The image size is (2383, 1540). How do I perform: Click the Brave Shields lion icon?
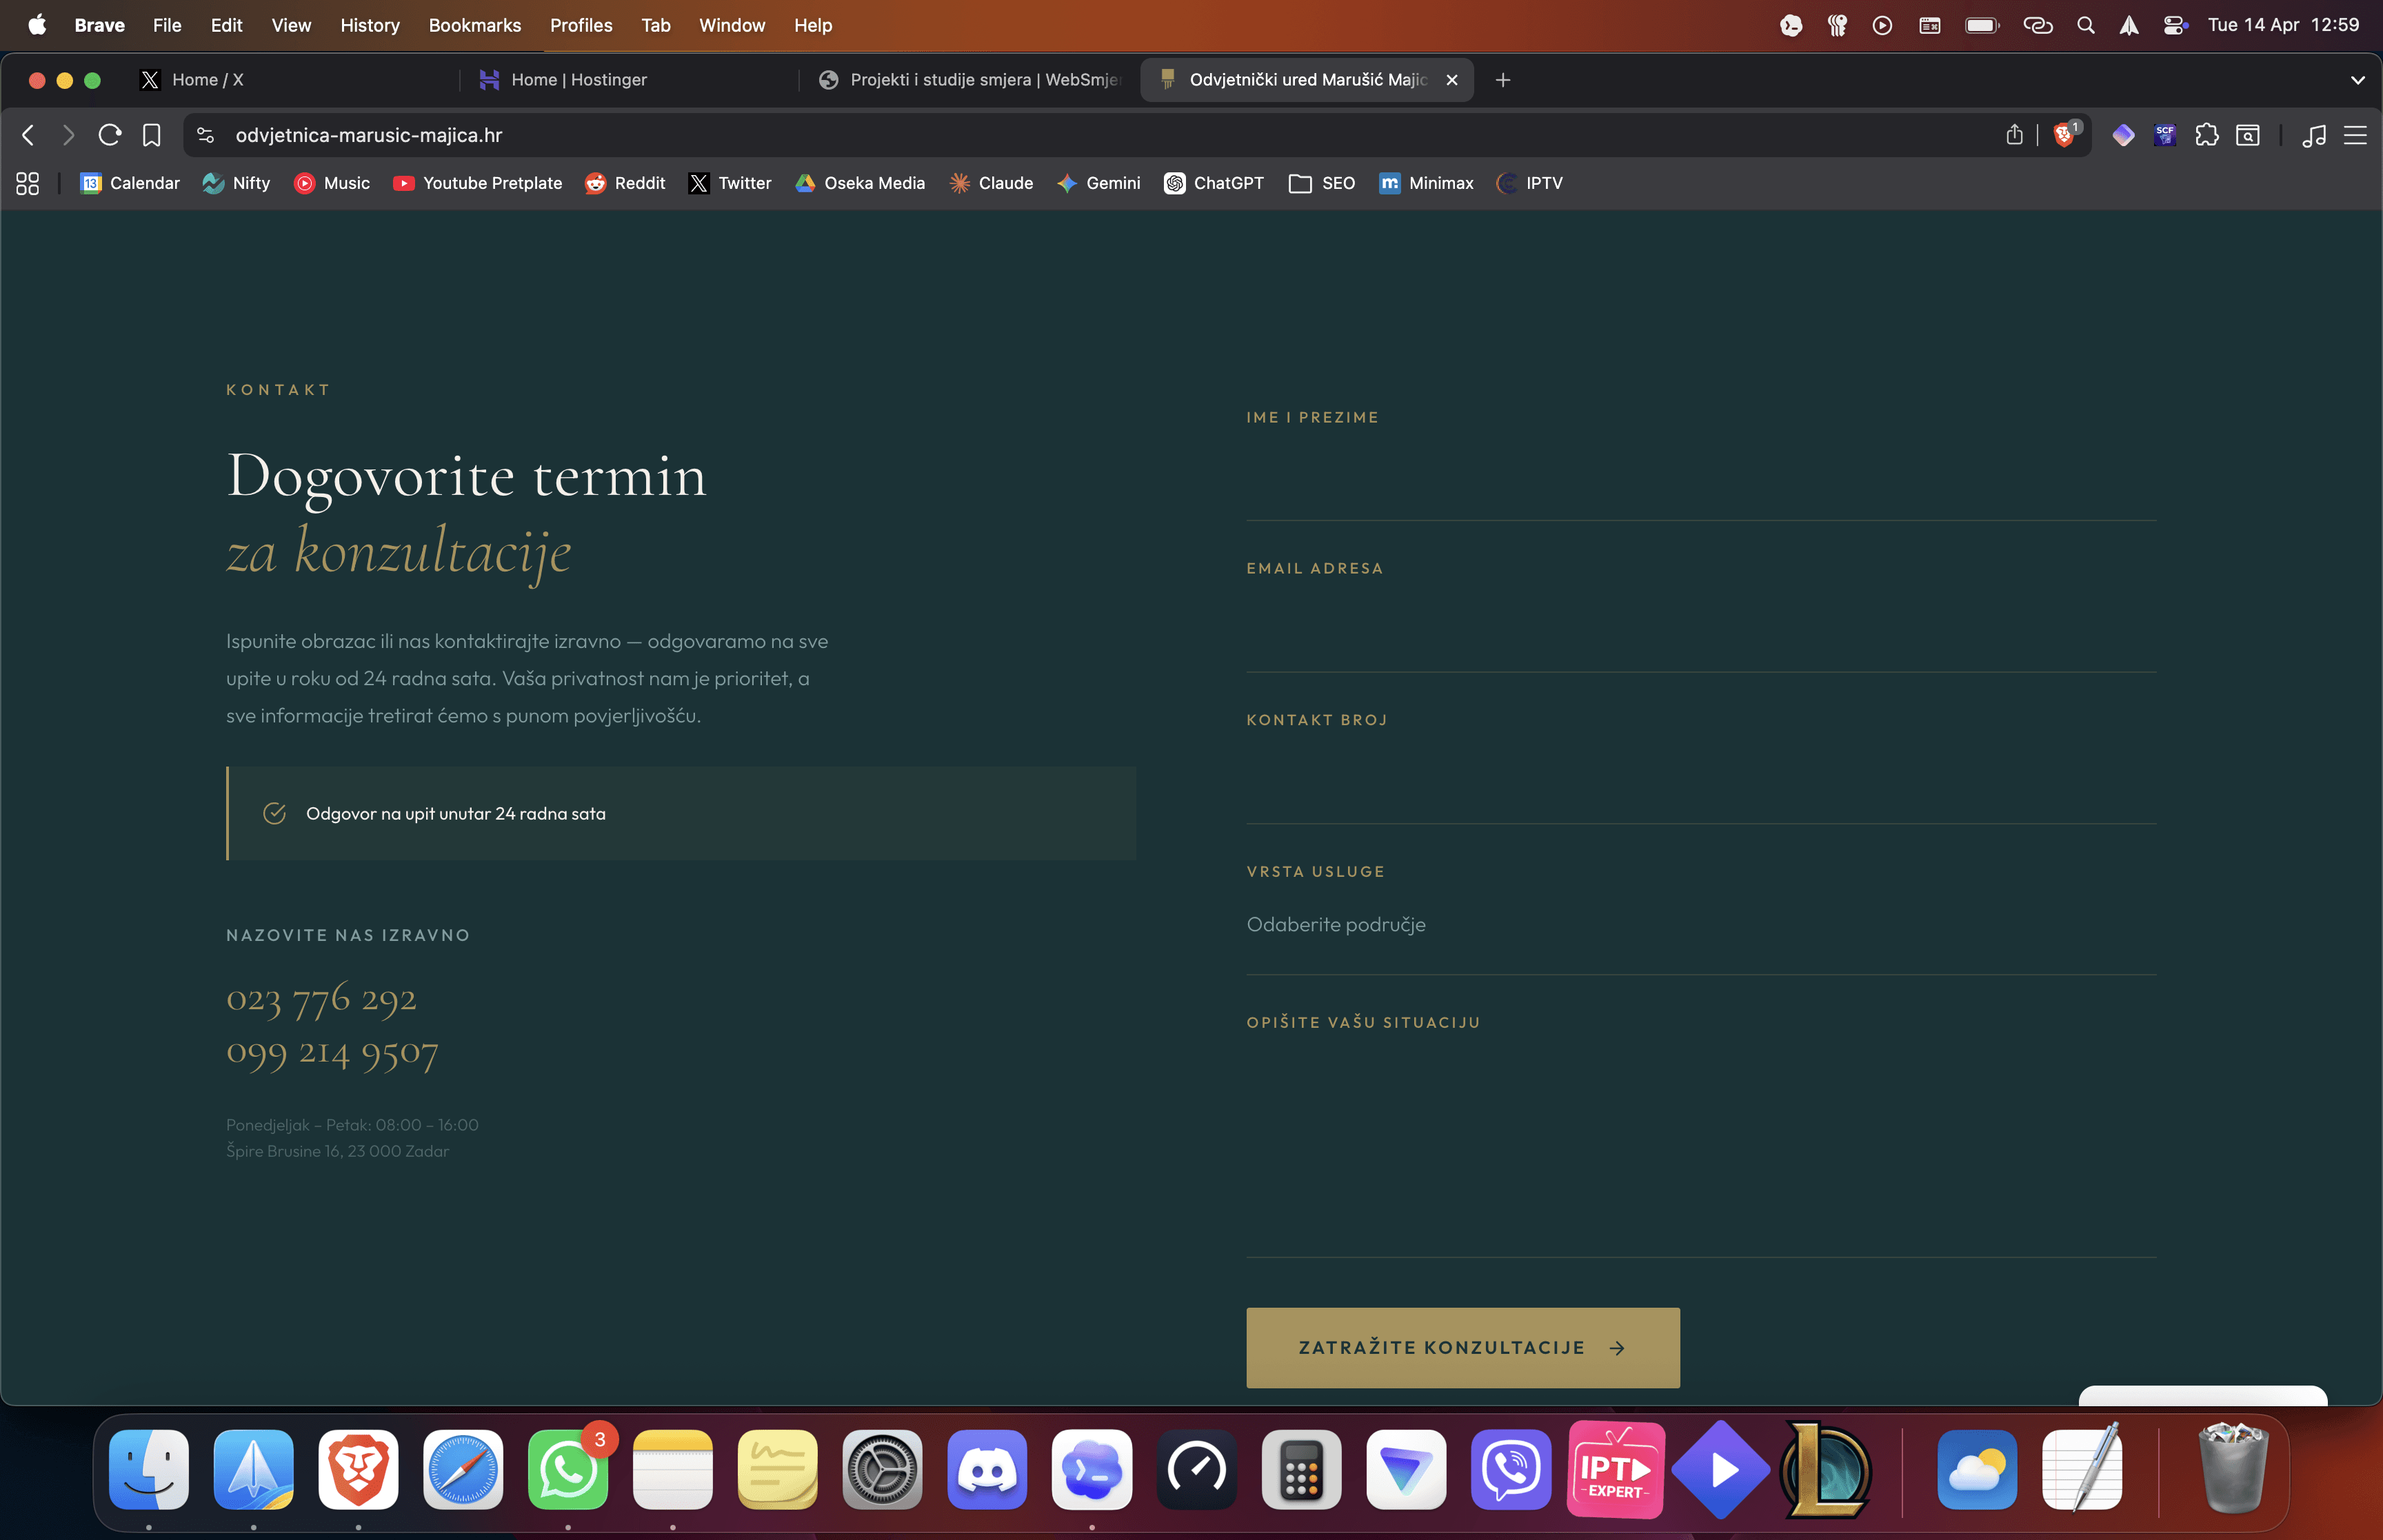[x=2063, y=135]
